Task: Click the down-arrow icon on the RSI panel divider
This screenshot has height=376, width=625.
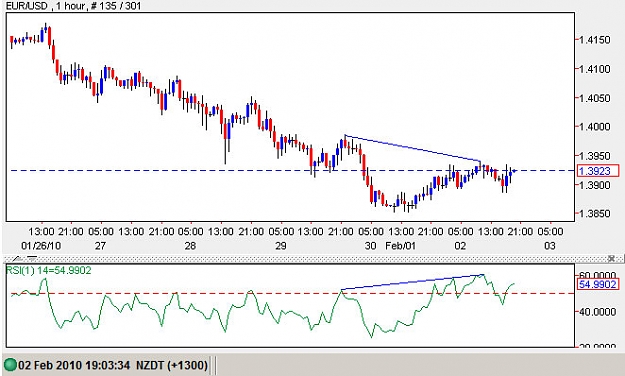Action: (32, 259)
